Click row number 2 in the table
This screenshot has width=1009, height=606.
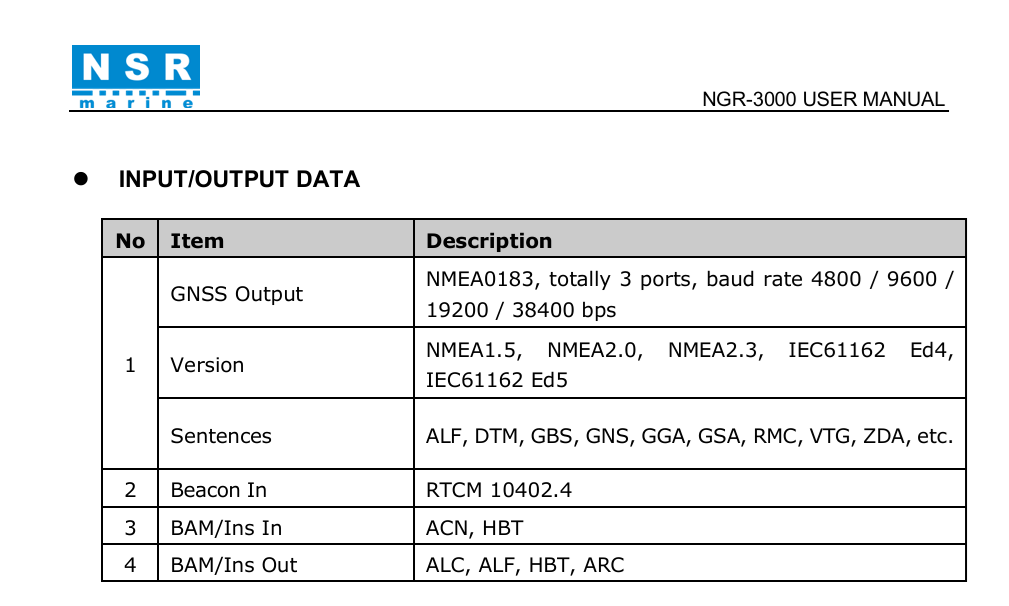tap(130, 490)
